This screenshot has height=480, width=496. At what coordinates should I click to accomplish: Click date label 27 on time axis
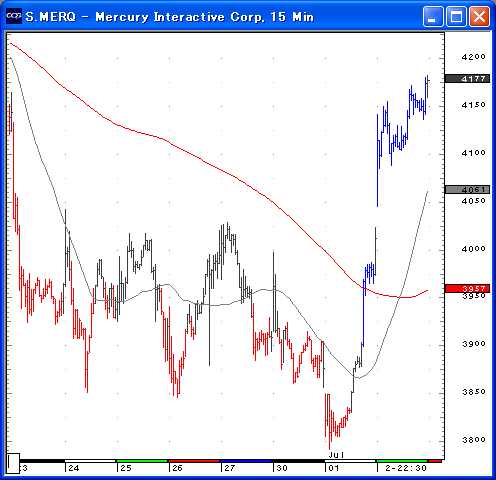tap(230, 468)
